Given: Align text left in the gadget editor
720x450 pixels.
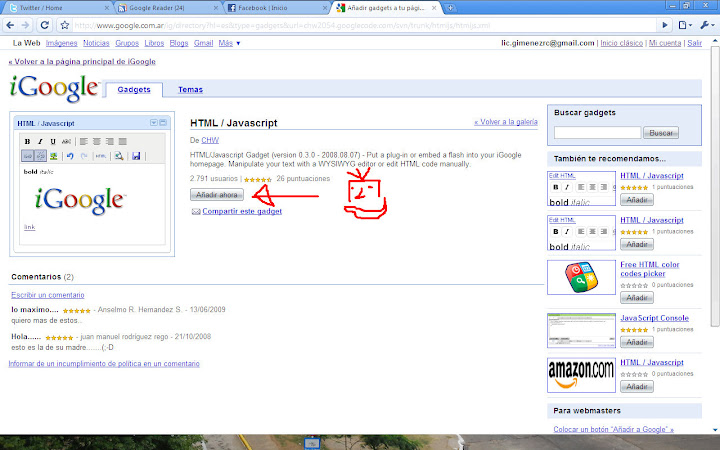Looking at the screenshot, I should tap(84, 141).
